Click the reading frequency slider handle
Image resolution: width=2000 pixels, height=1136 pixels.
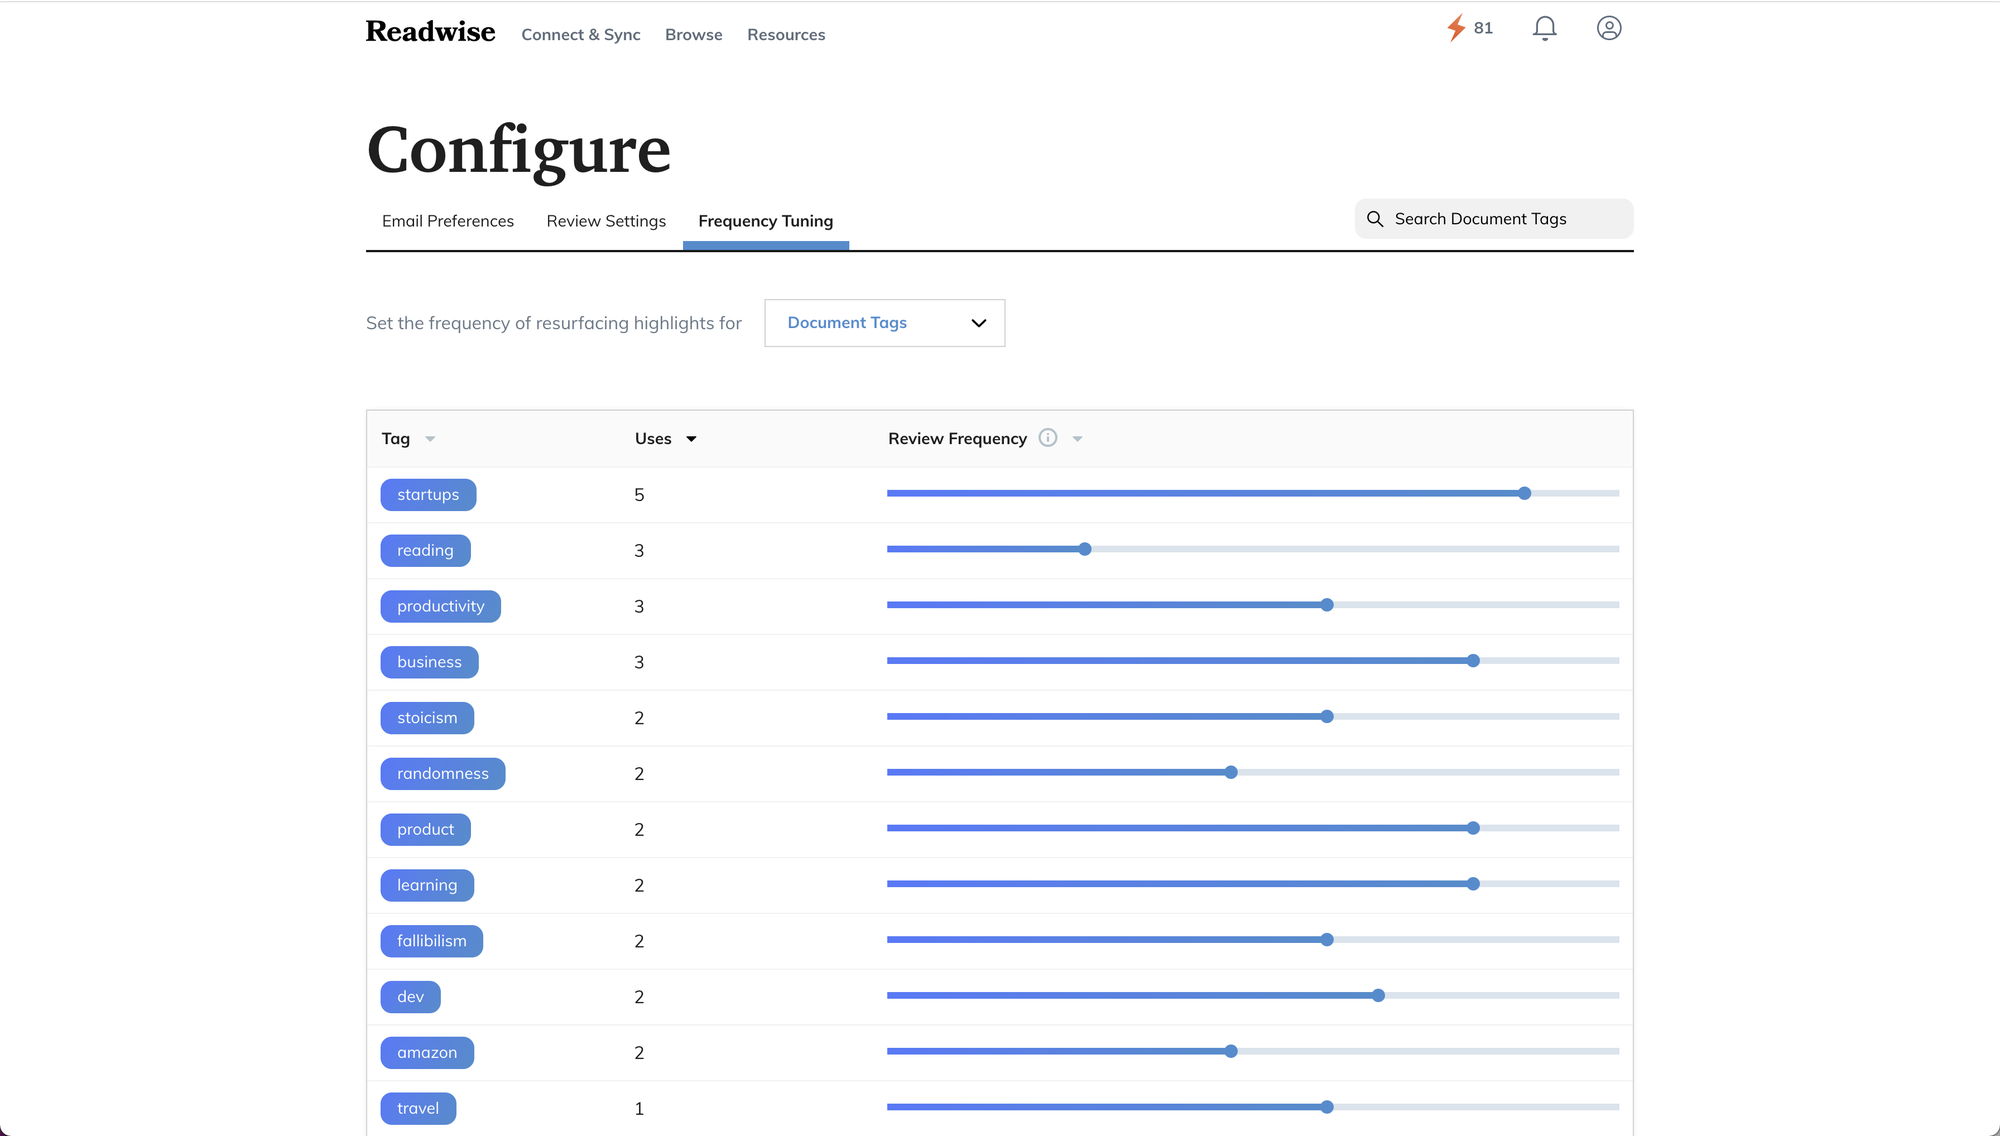point(1085,549)
